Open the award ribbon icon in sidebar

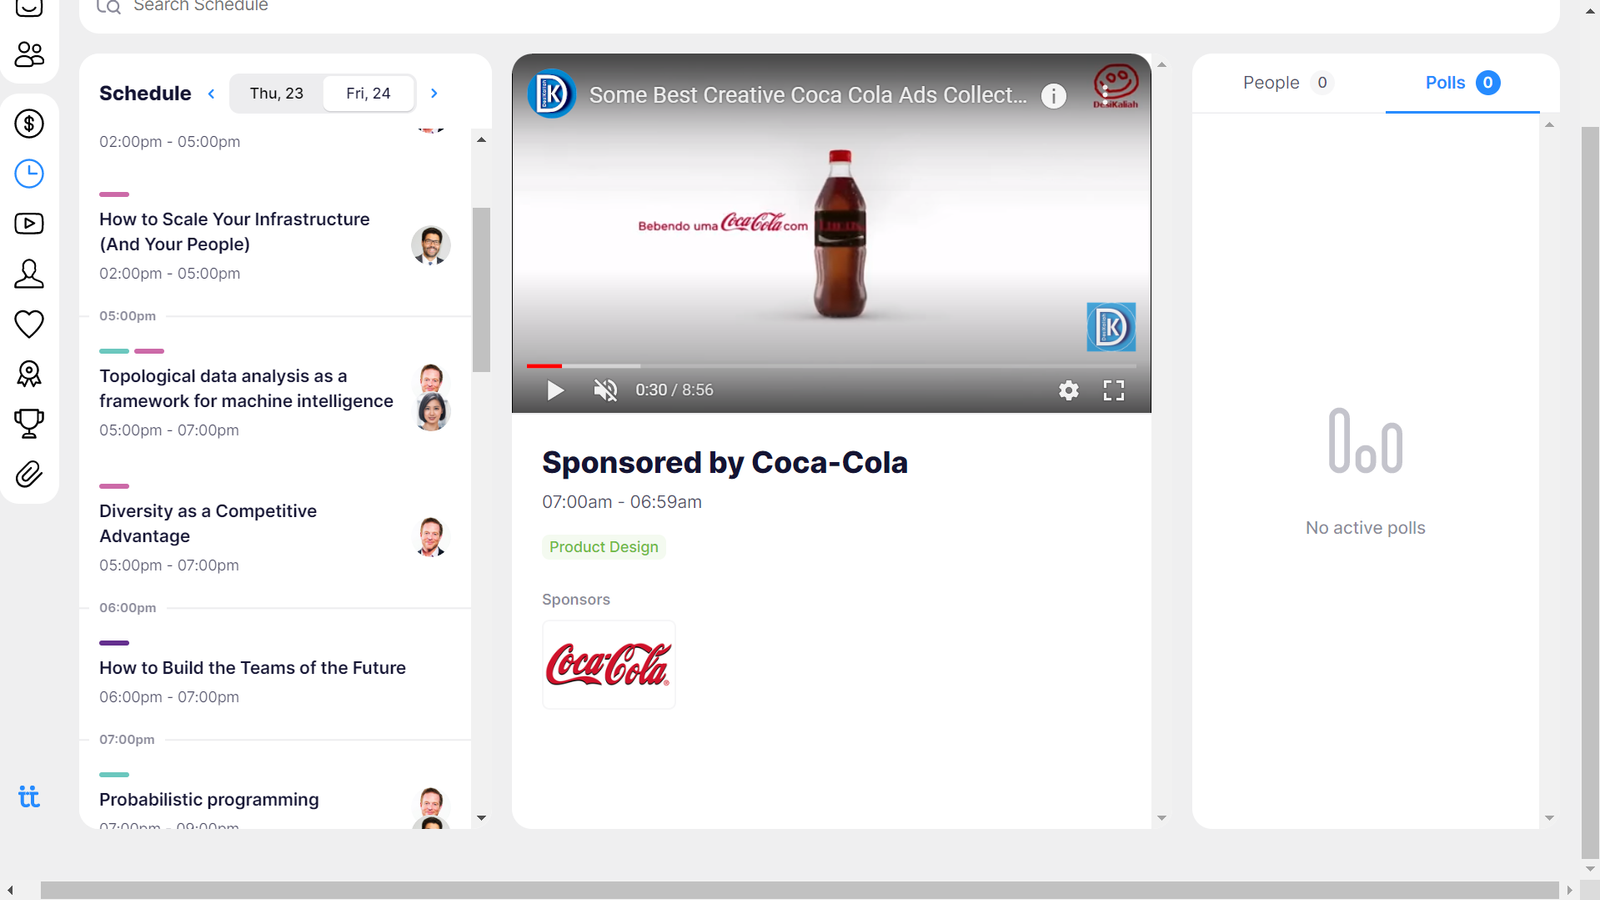tap(29, 374)
